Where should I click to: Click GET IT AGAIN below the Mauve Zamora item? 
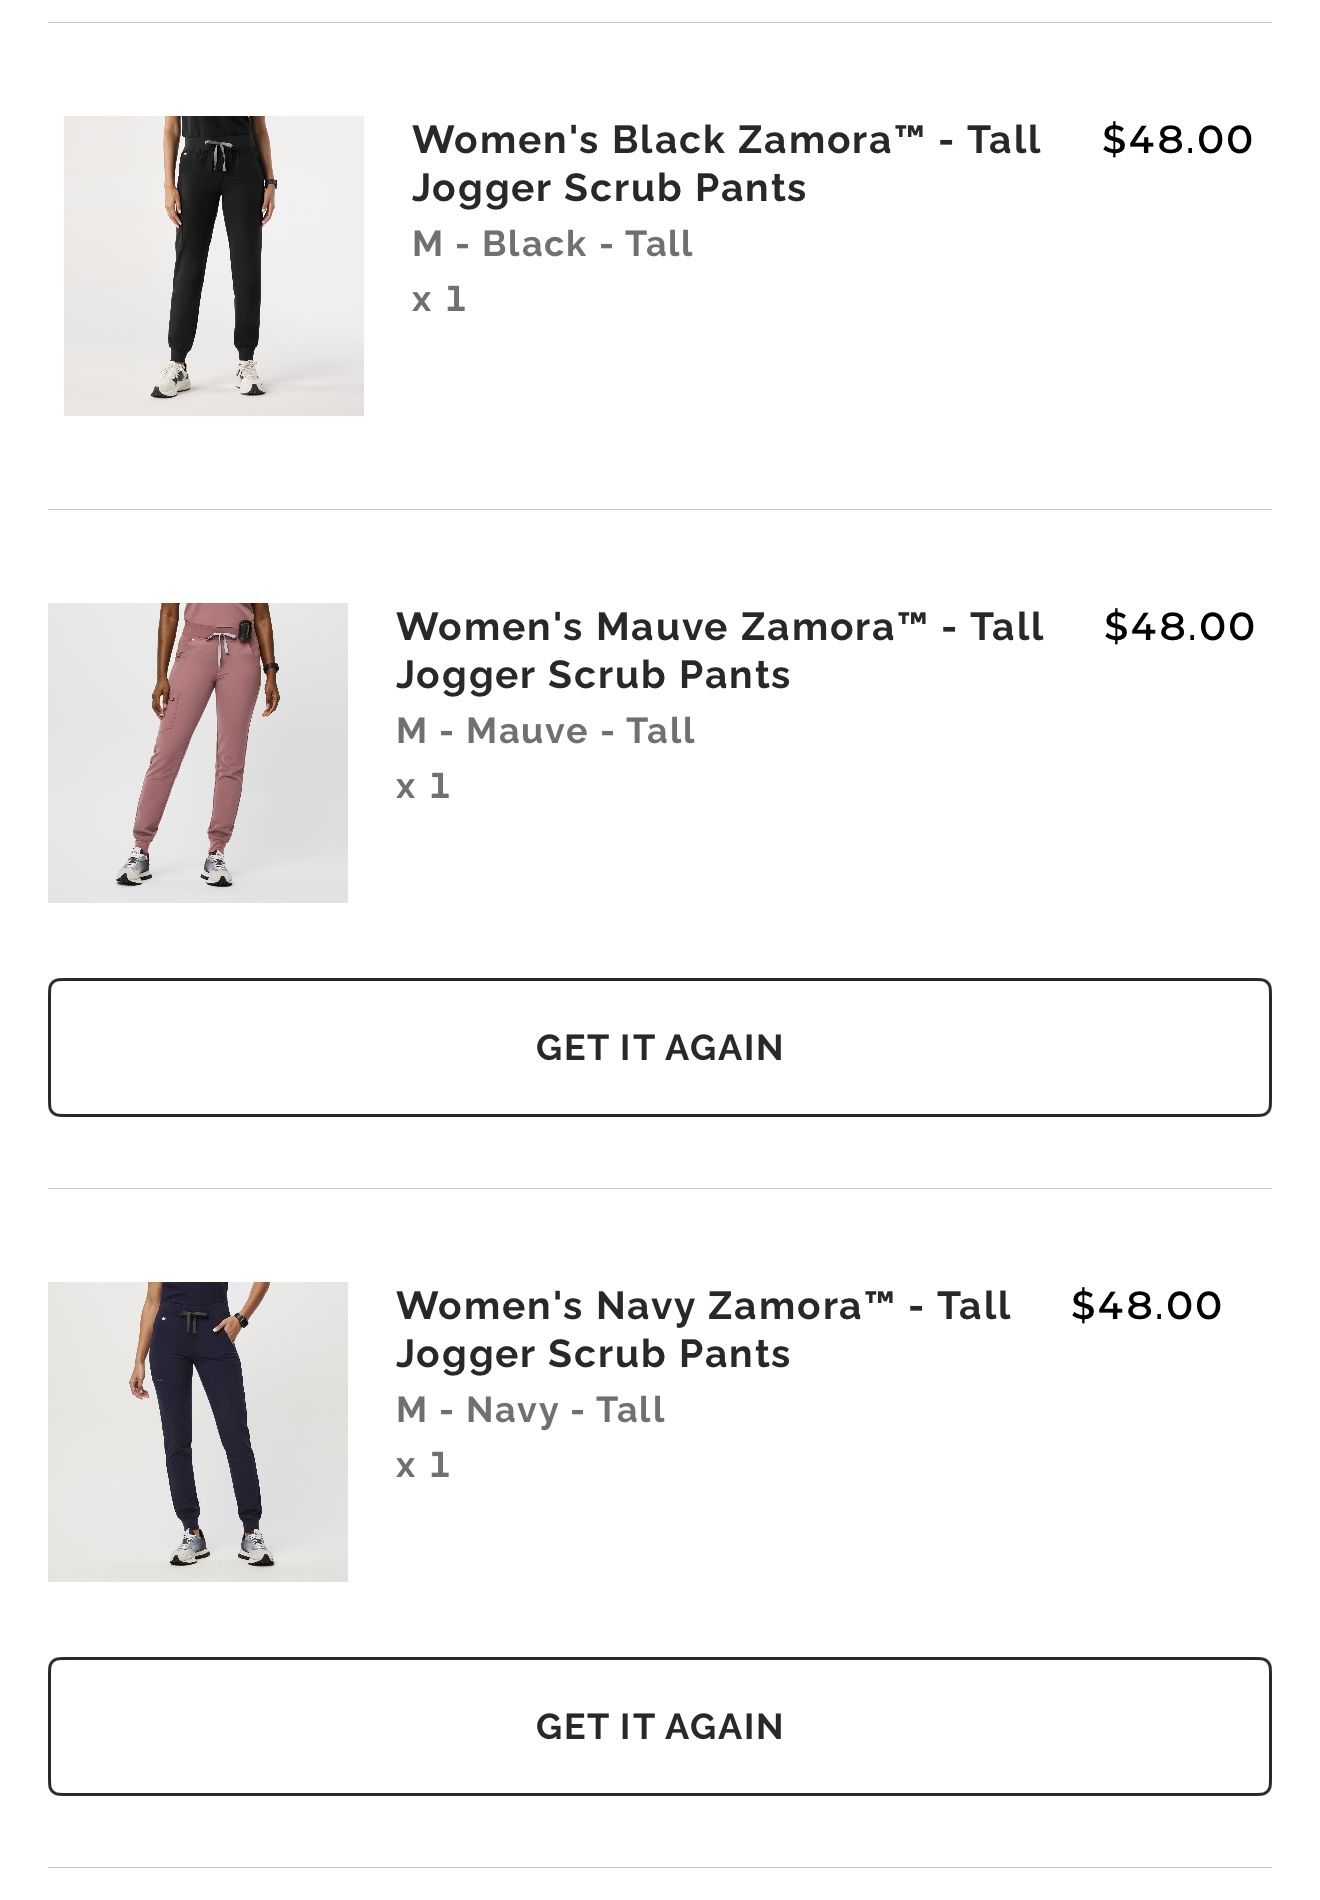[660, 1048]
